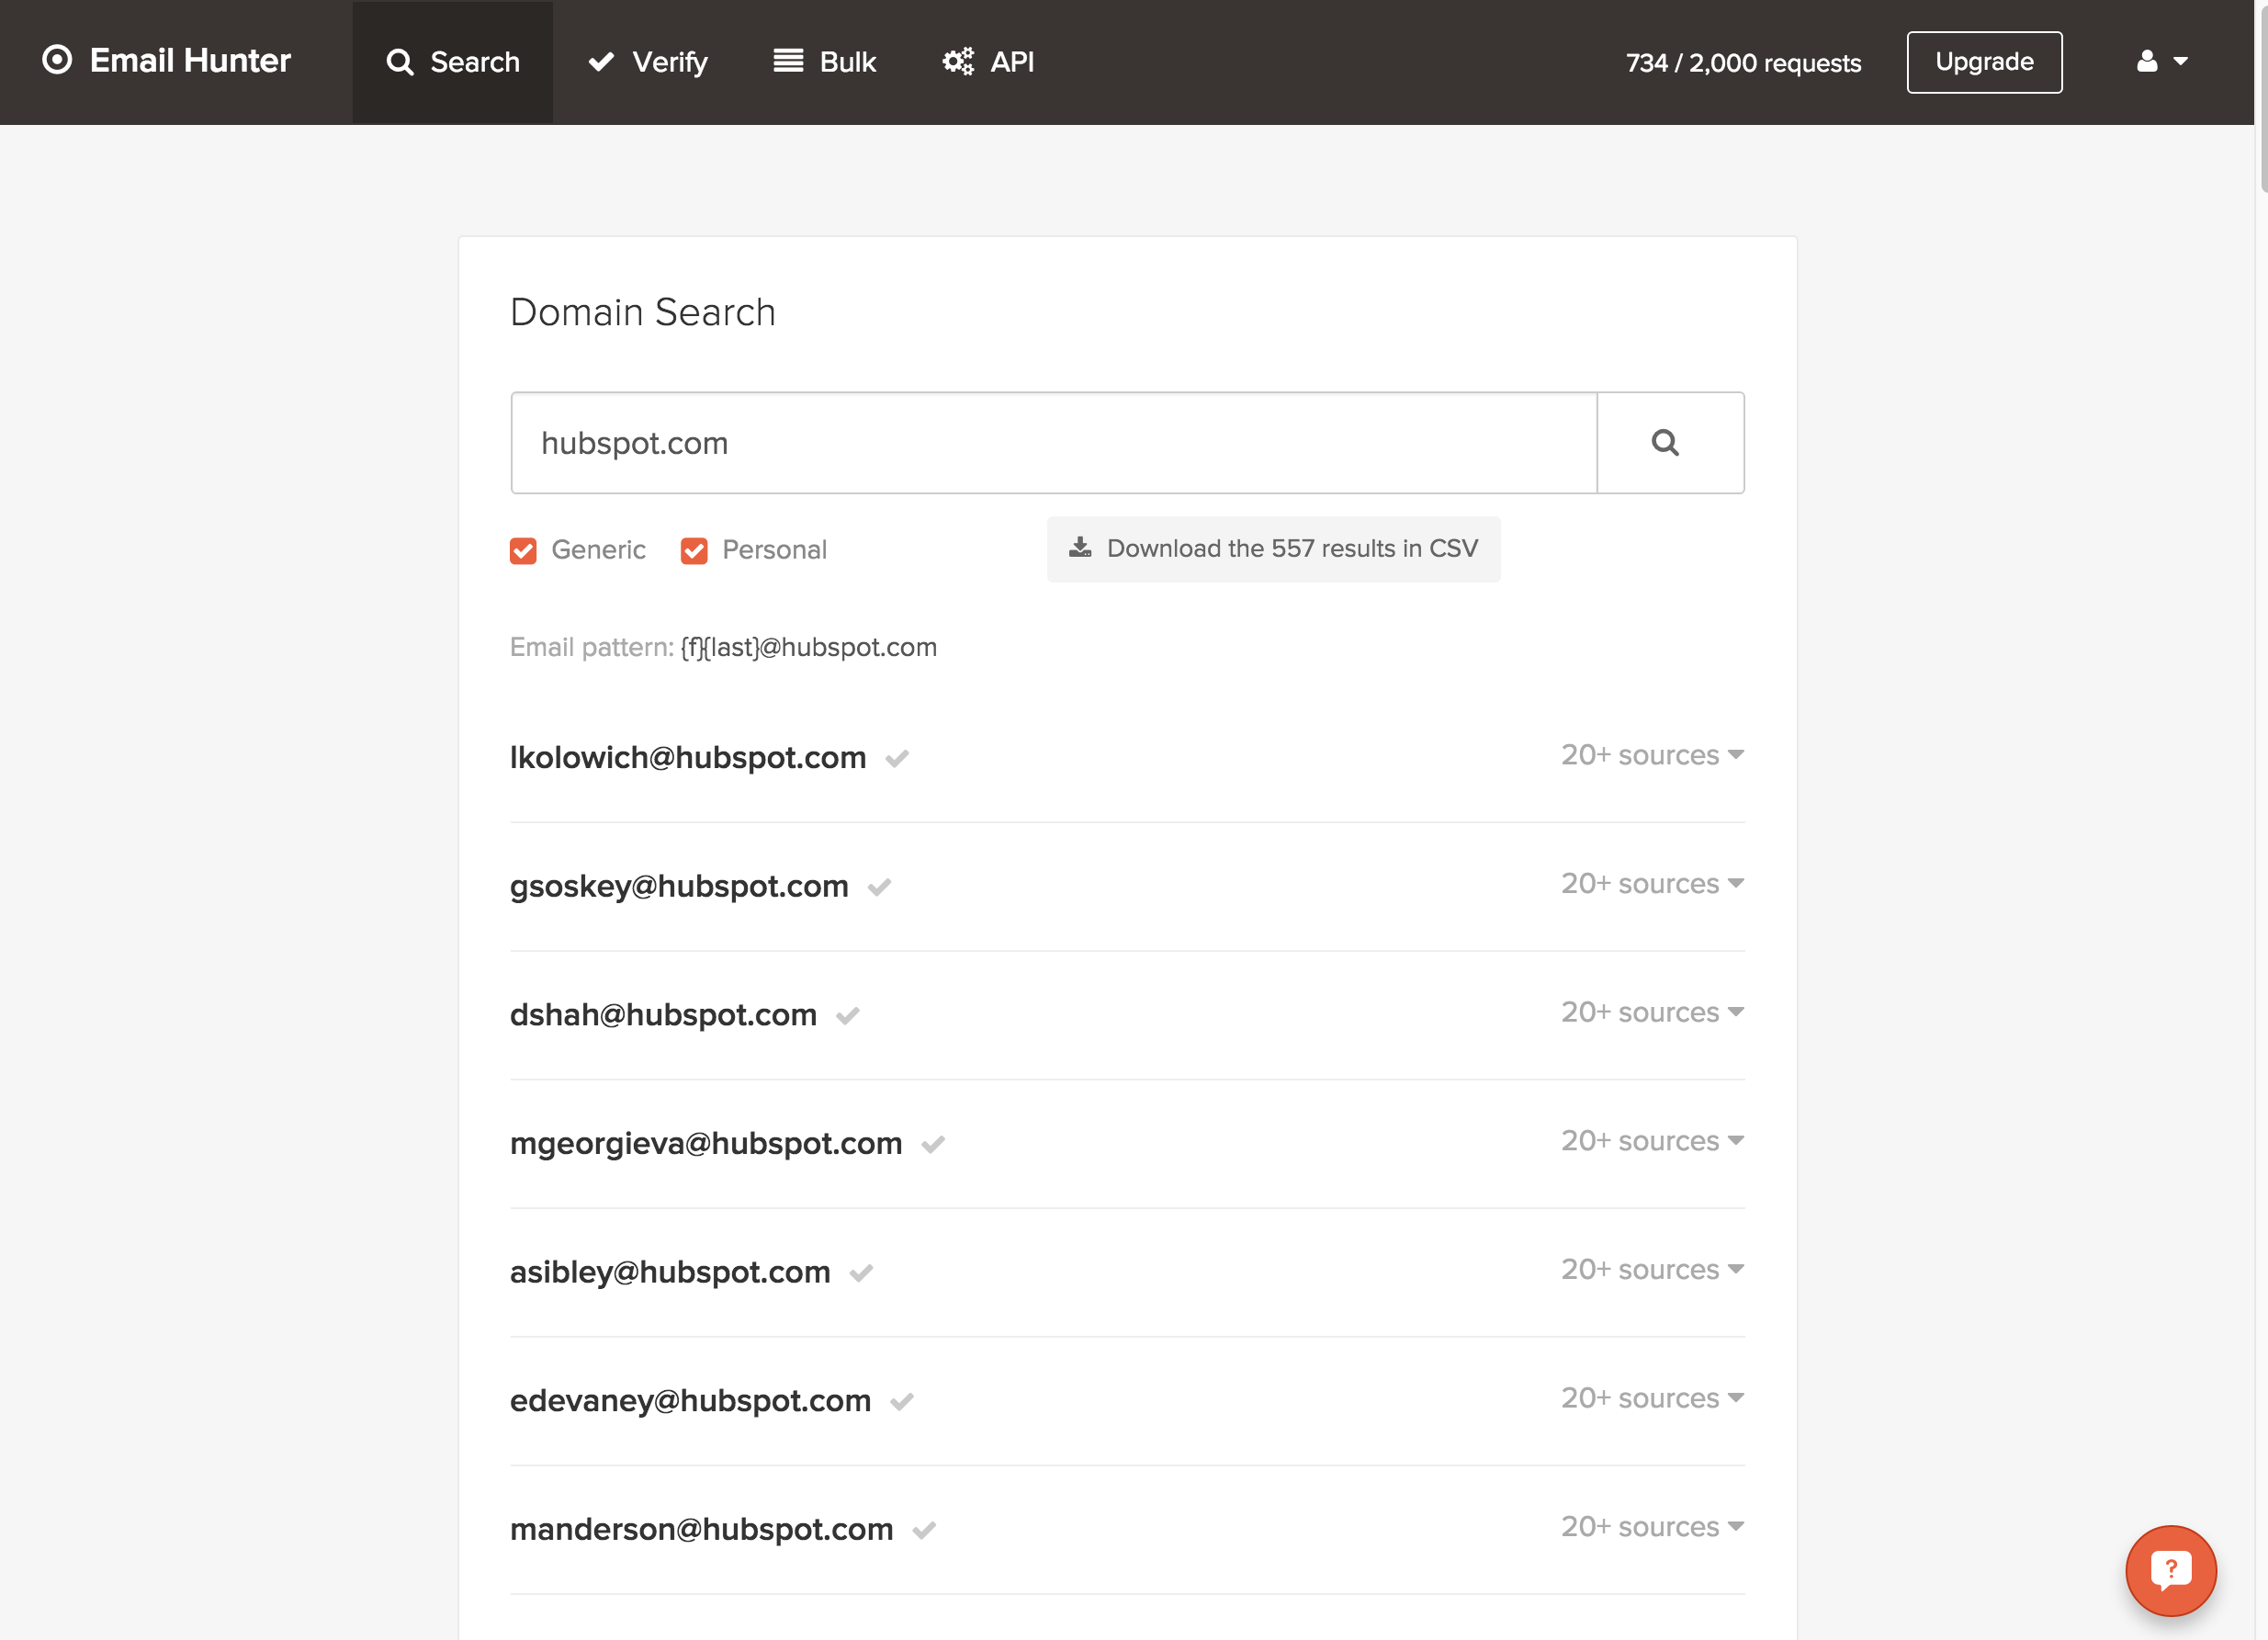
Task: Download the 557 results in CSV
Action: 1273,549
